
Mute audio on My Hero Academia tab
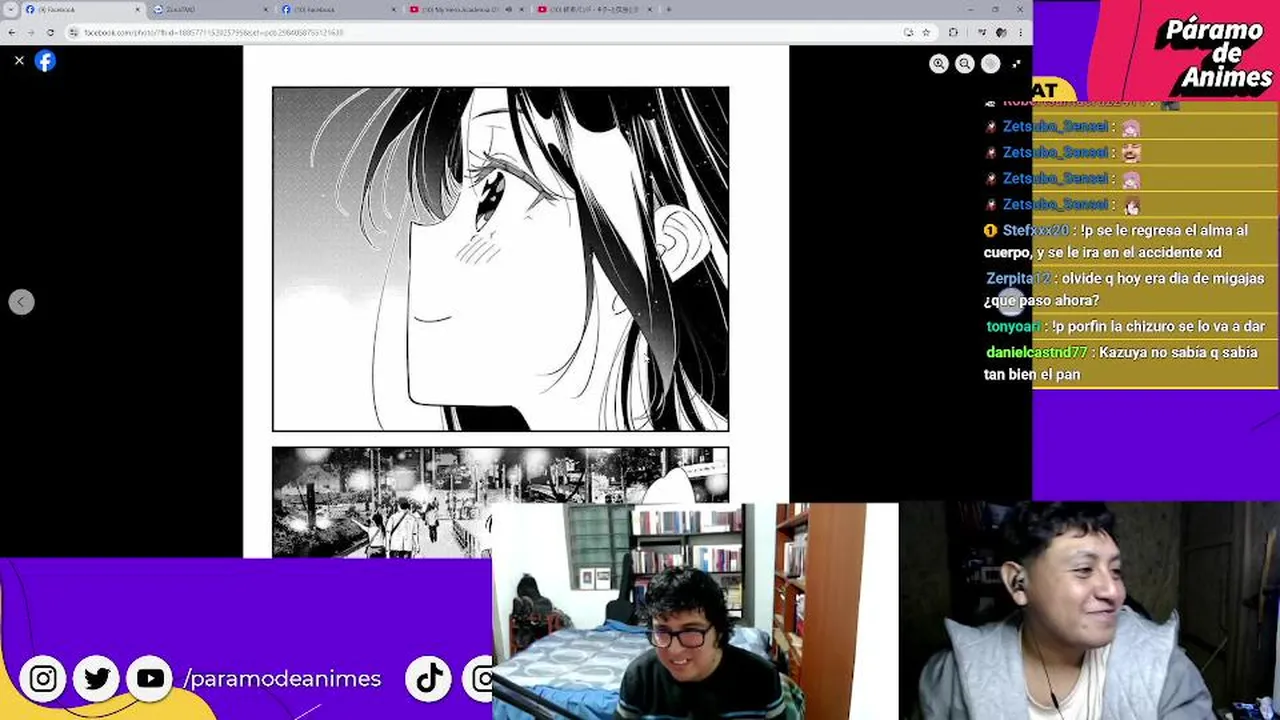[x=508, y=9]
